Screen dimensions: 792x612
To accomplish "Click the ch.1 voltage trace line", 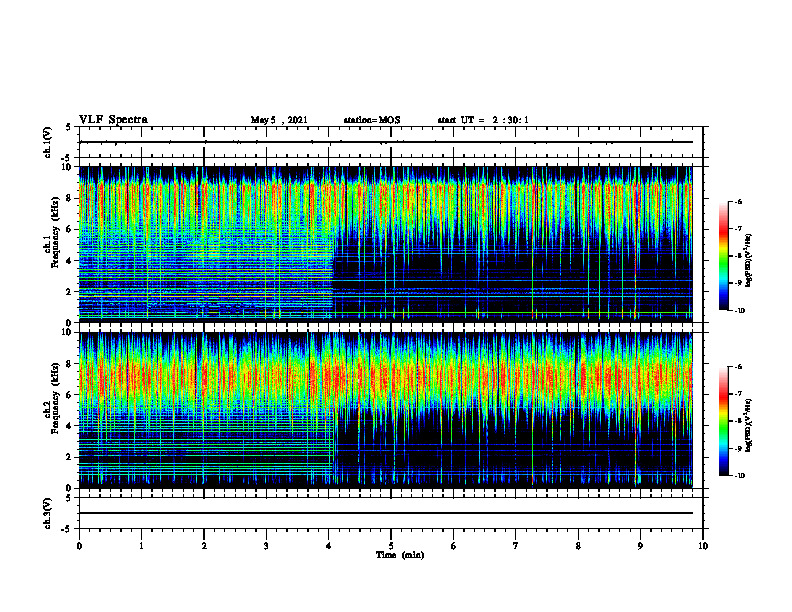I will coord(386,142).
